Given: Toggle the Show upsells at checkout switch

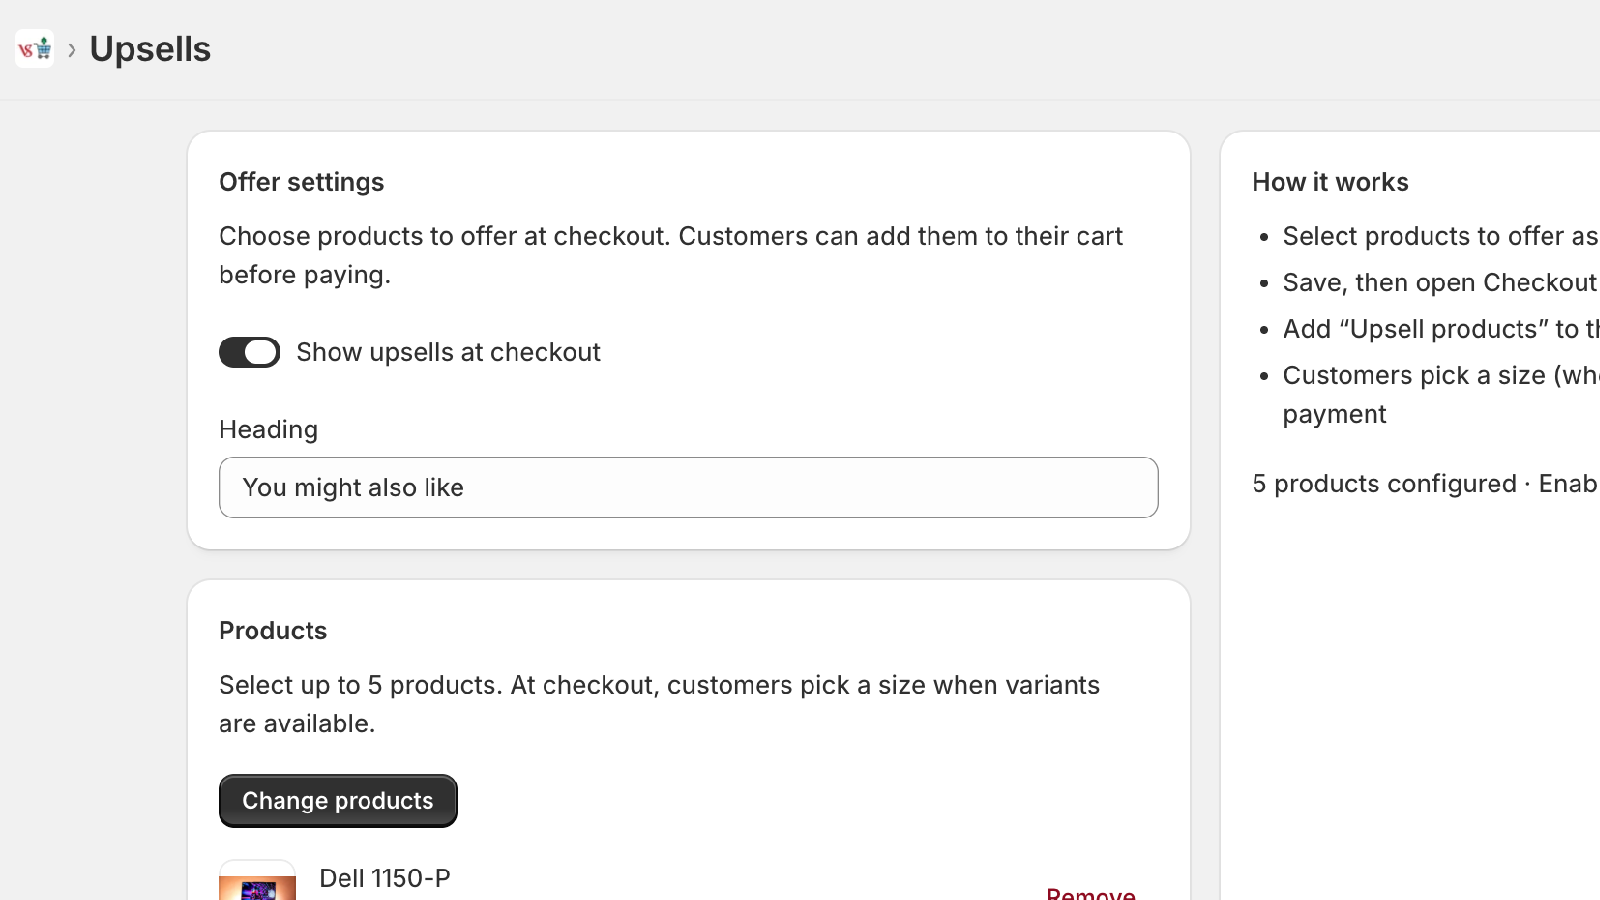Looking at the screenshot, I should (x=250, y=352).
